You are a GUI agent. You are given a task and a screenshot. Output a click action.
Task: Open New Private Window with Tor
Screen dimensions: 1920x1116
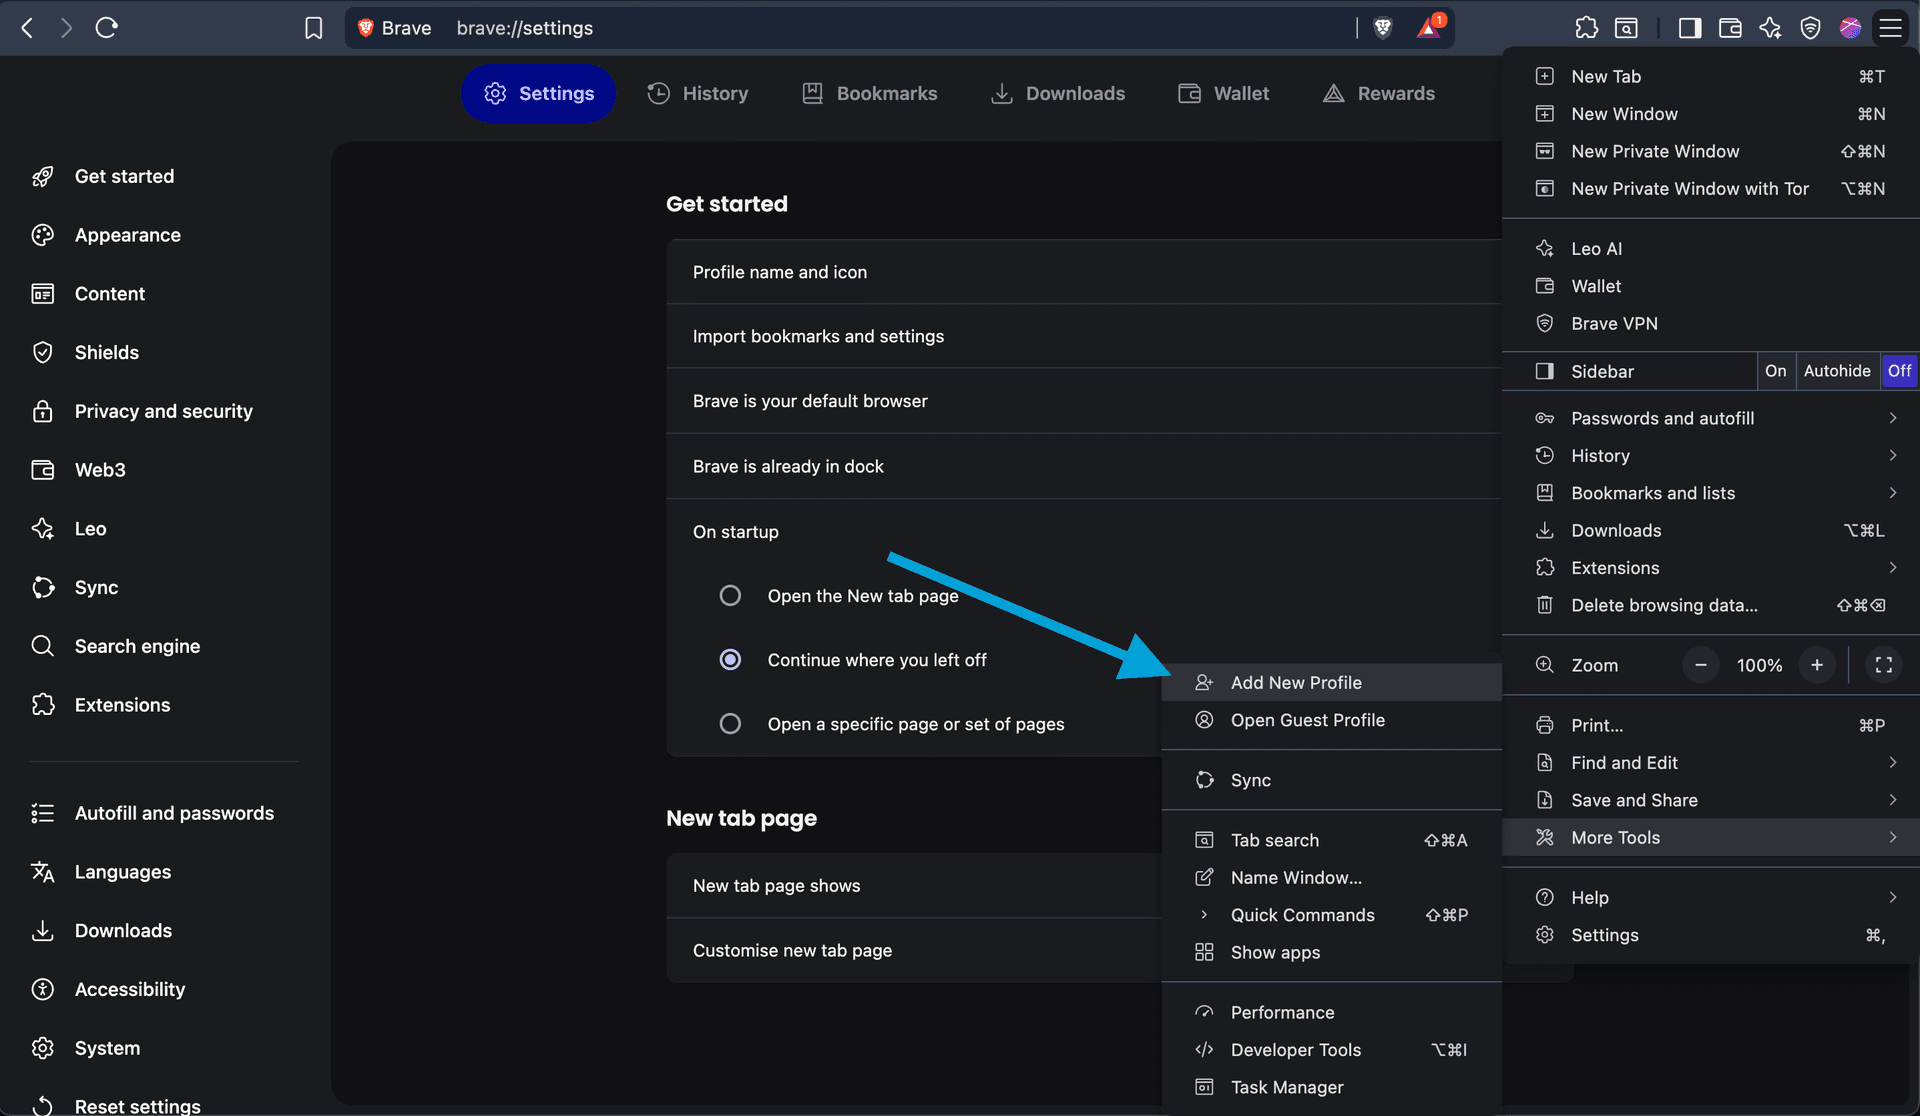(x=1710, y=189)
